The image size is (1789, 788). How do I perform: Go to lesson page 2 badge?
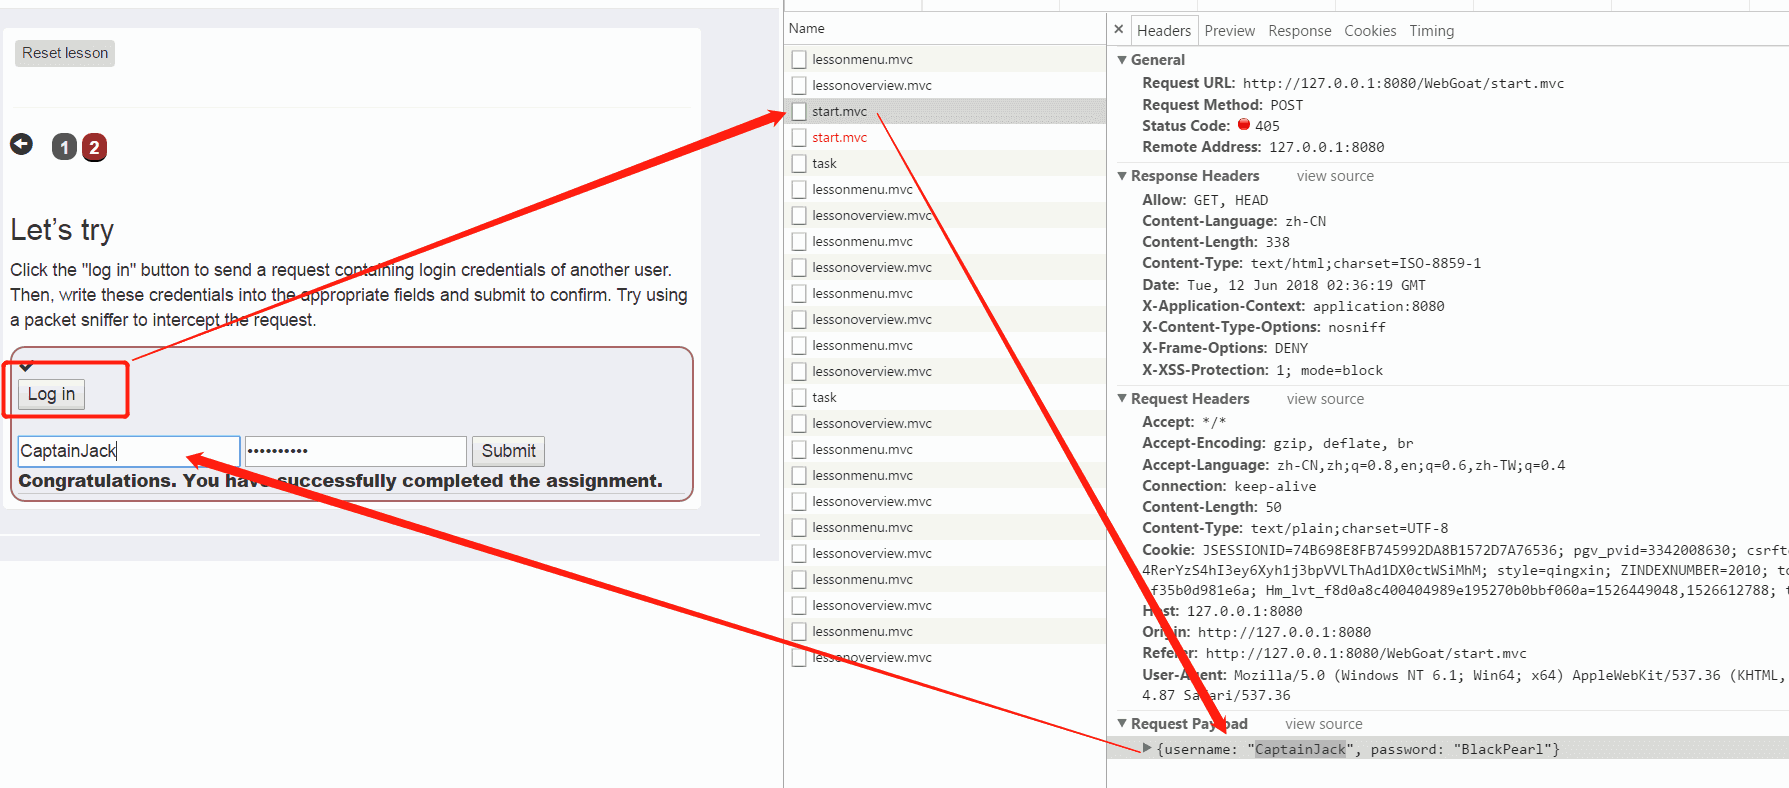94,147
